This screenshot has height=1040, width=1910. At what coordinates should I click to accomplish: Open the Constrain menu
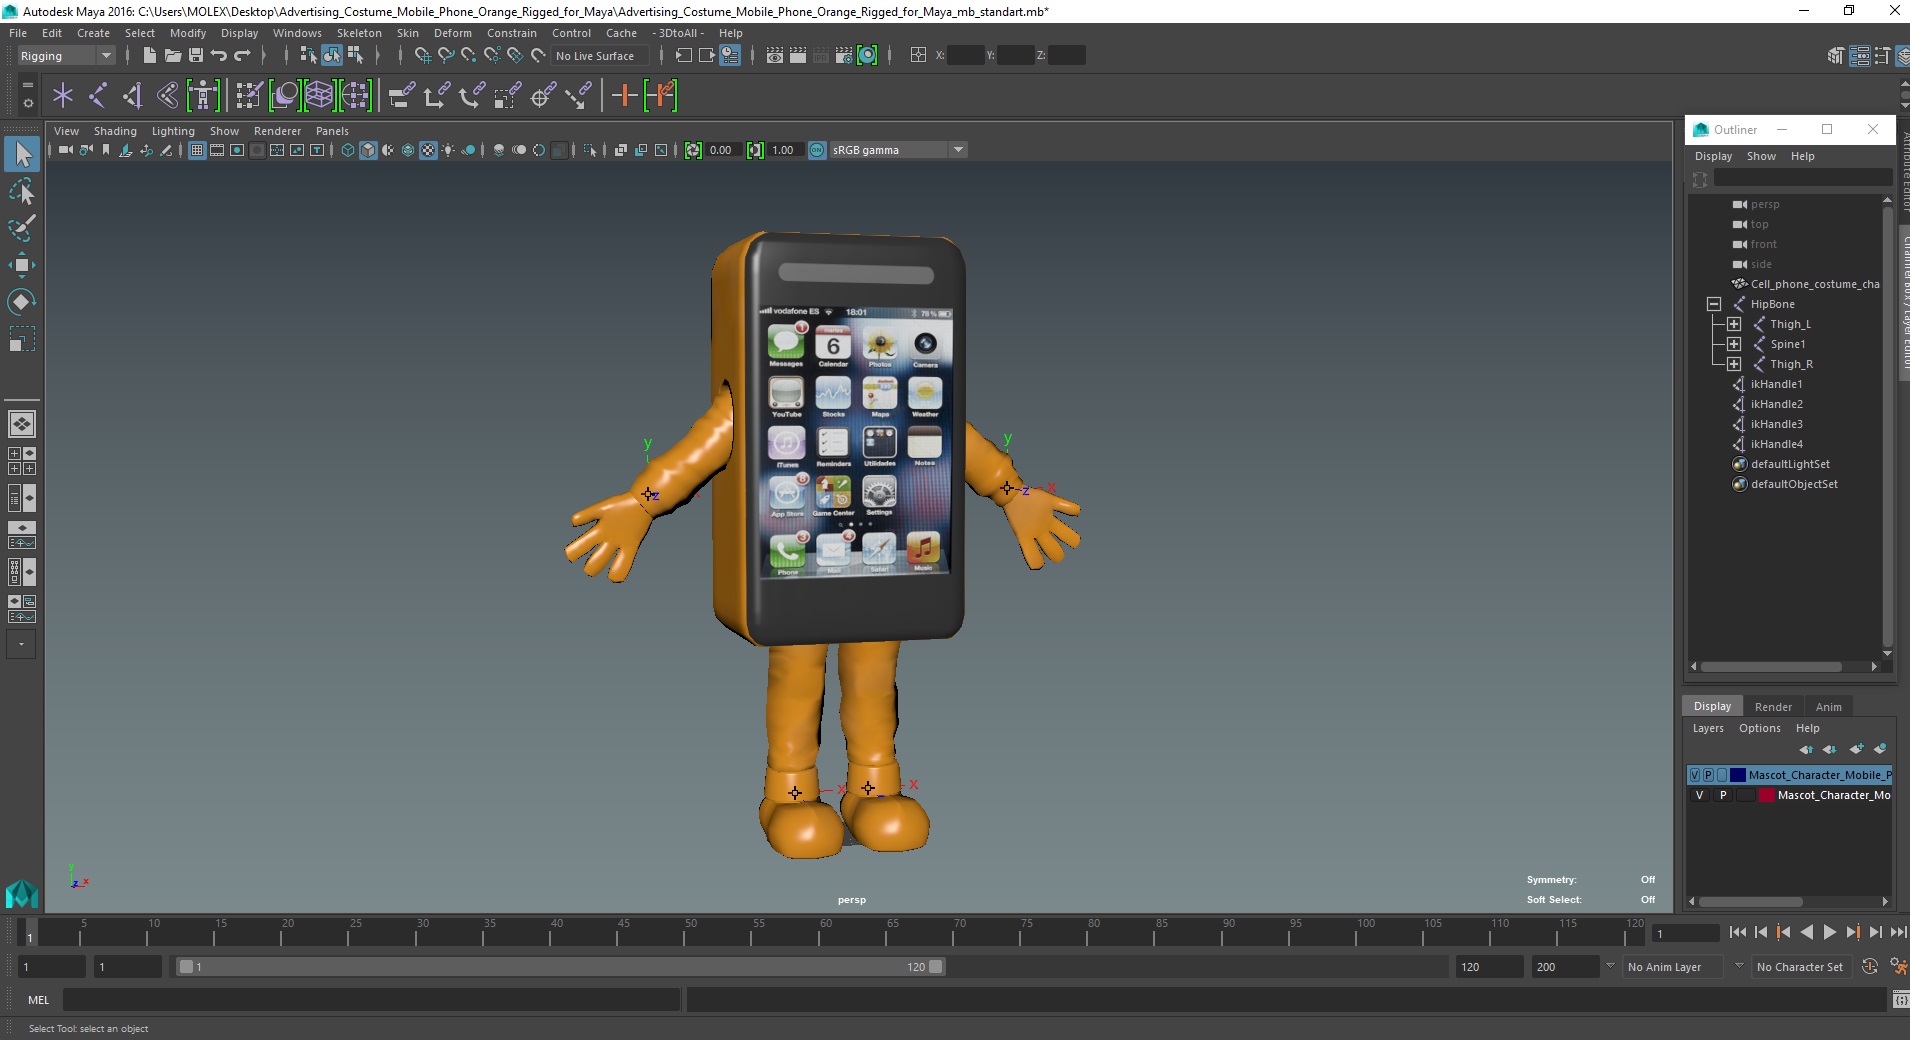[x=512, y=33]
